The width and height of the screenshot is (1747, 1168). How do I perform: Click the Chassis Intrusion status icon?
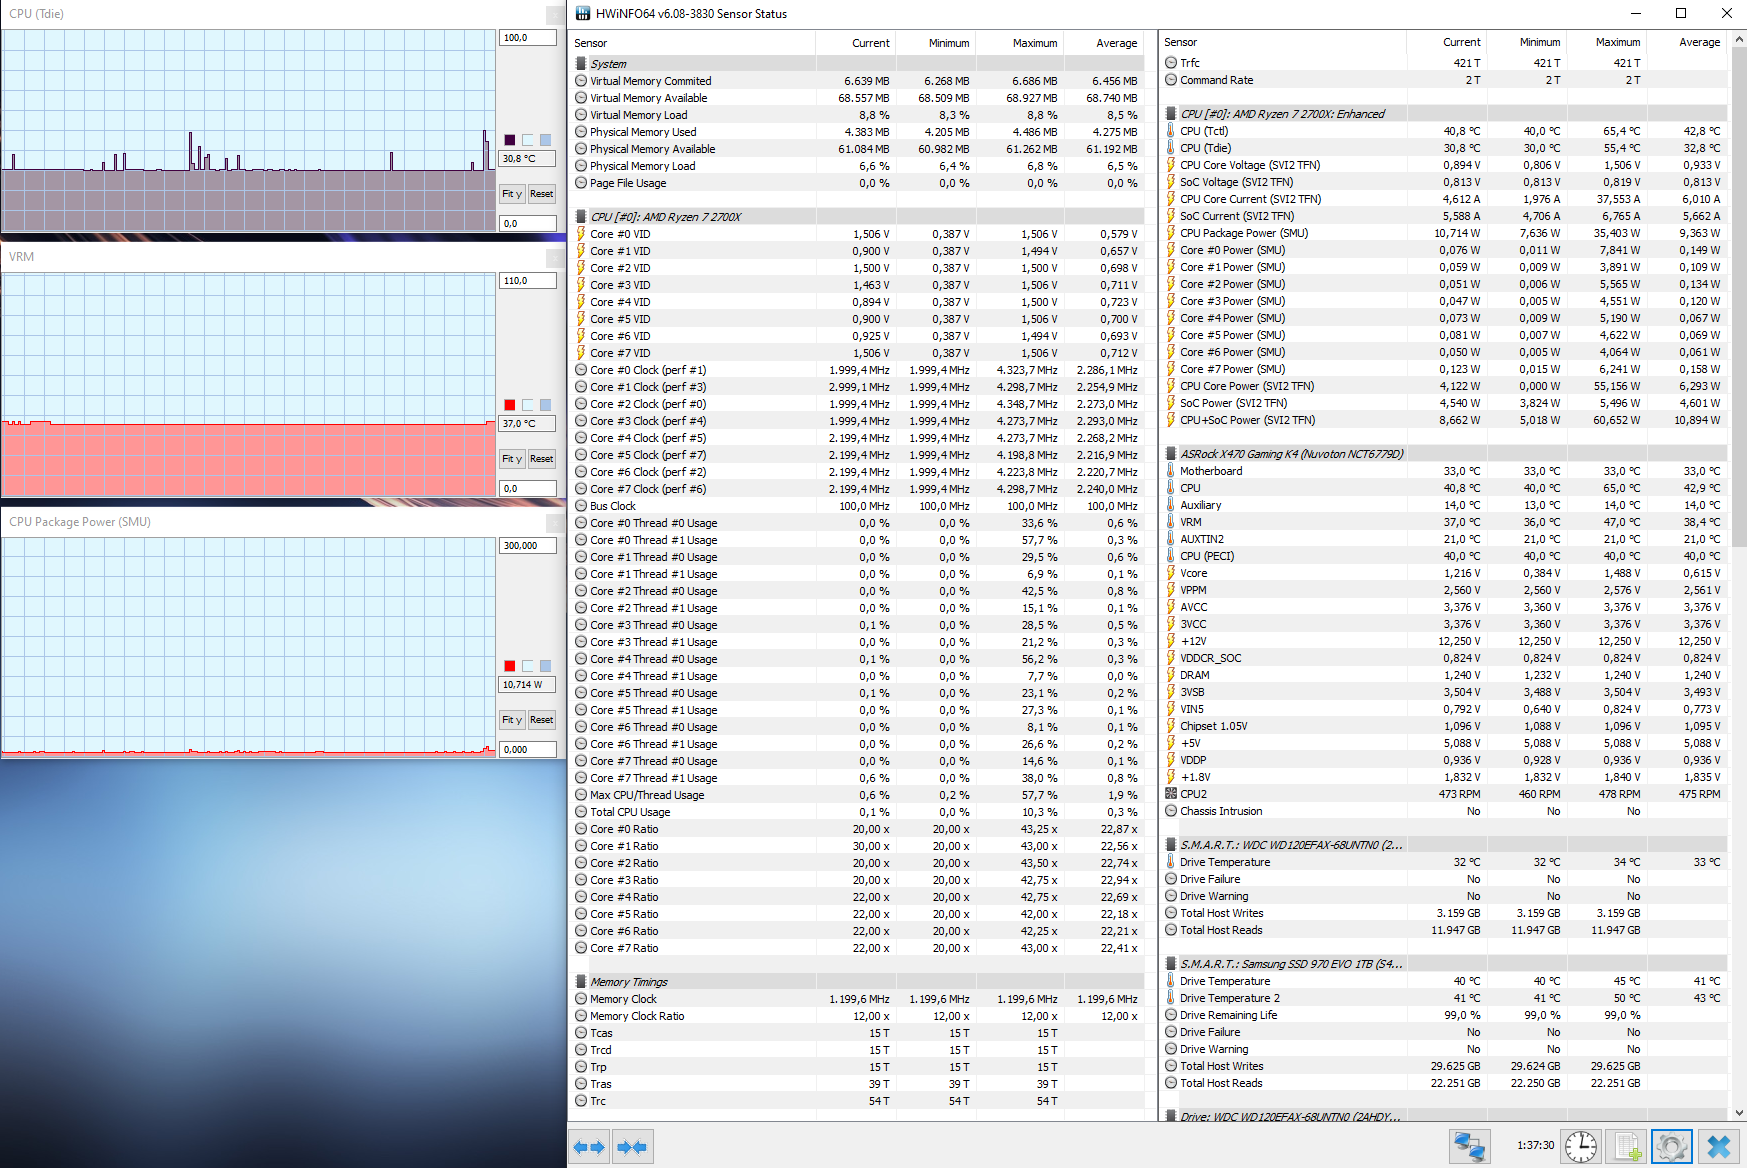[x=1171, y=811]
